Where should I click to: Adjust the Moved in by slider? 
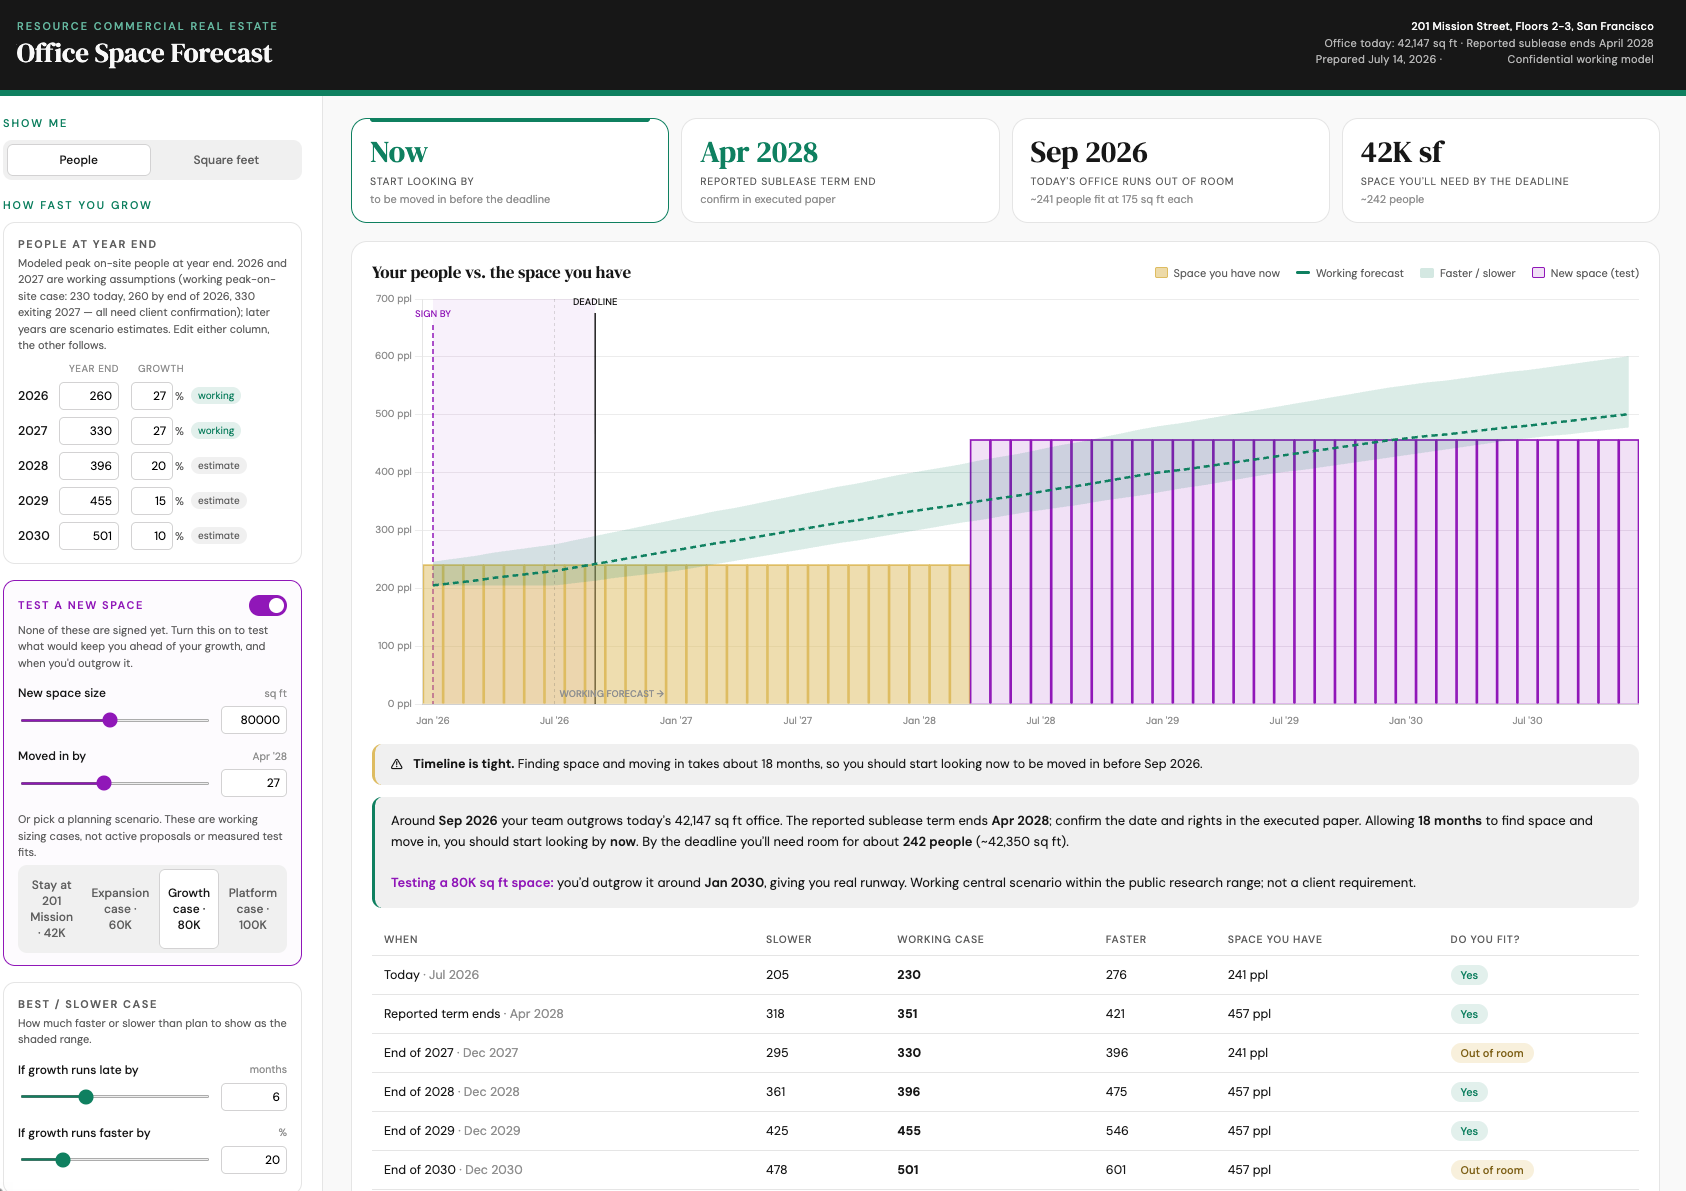(104, 783)
